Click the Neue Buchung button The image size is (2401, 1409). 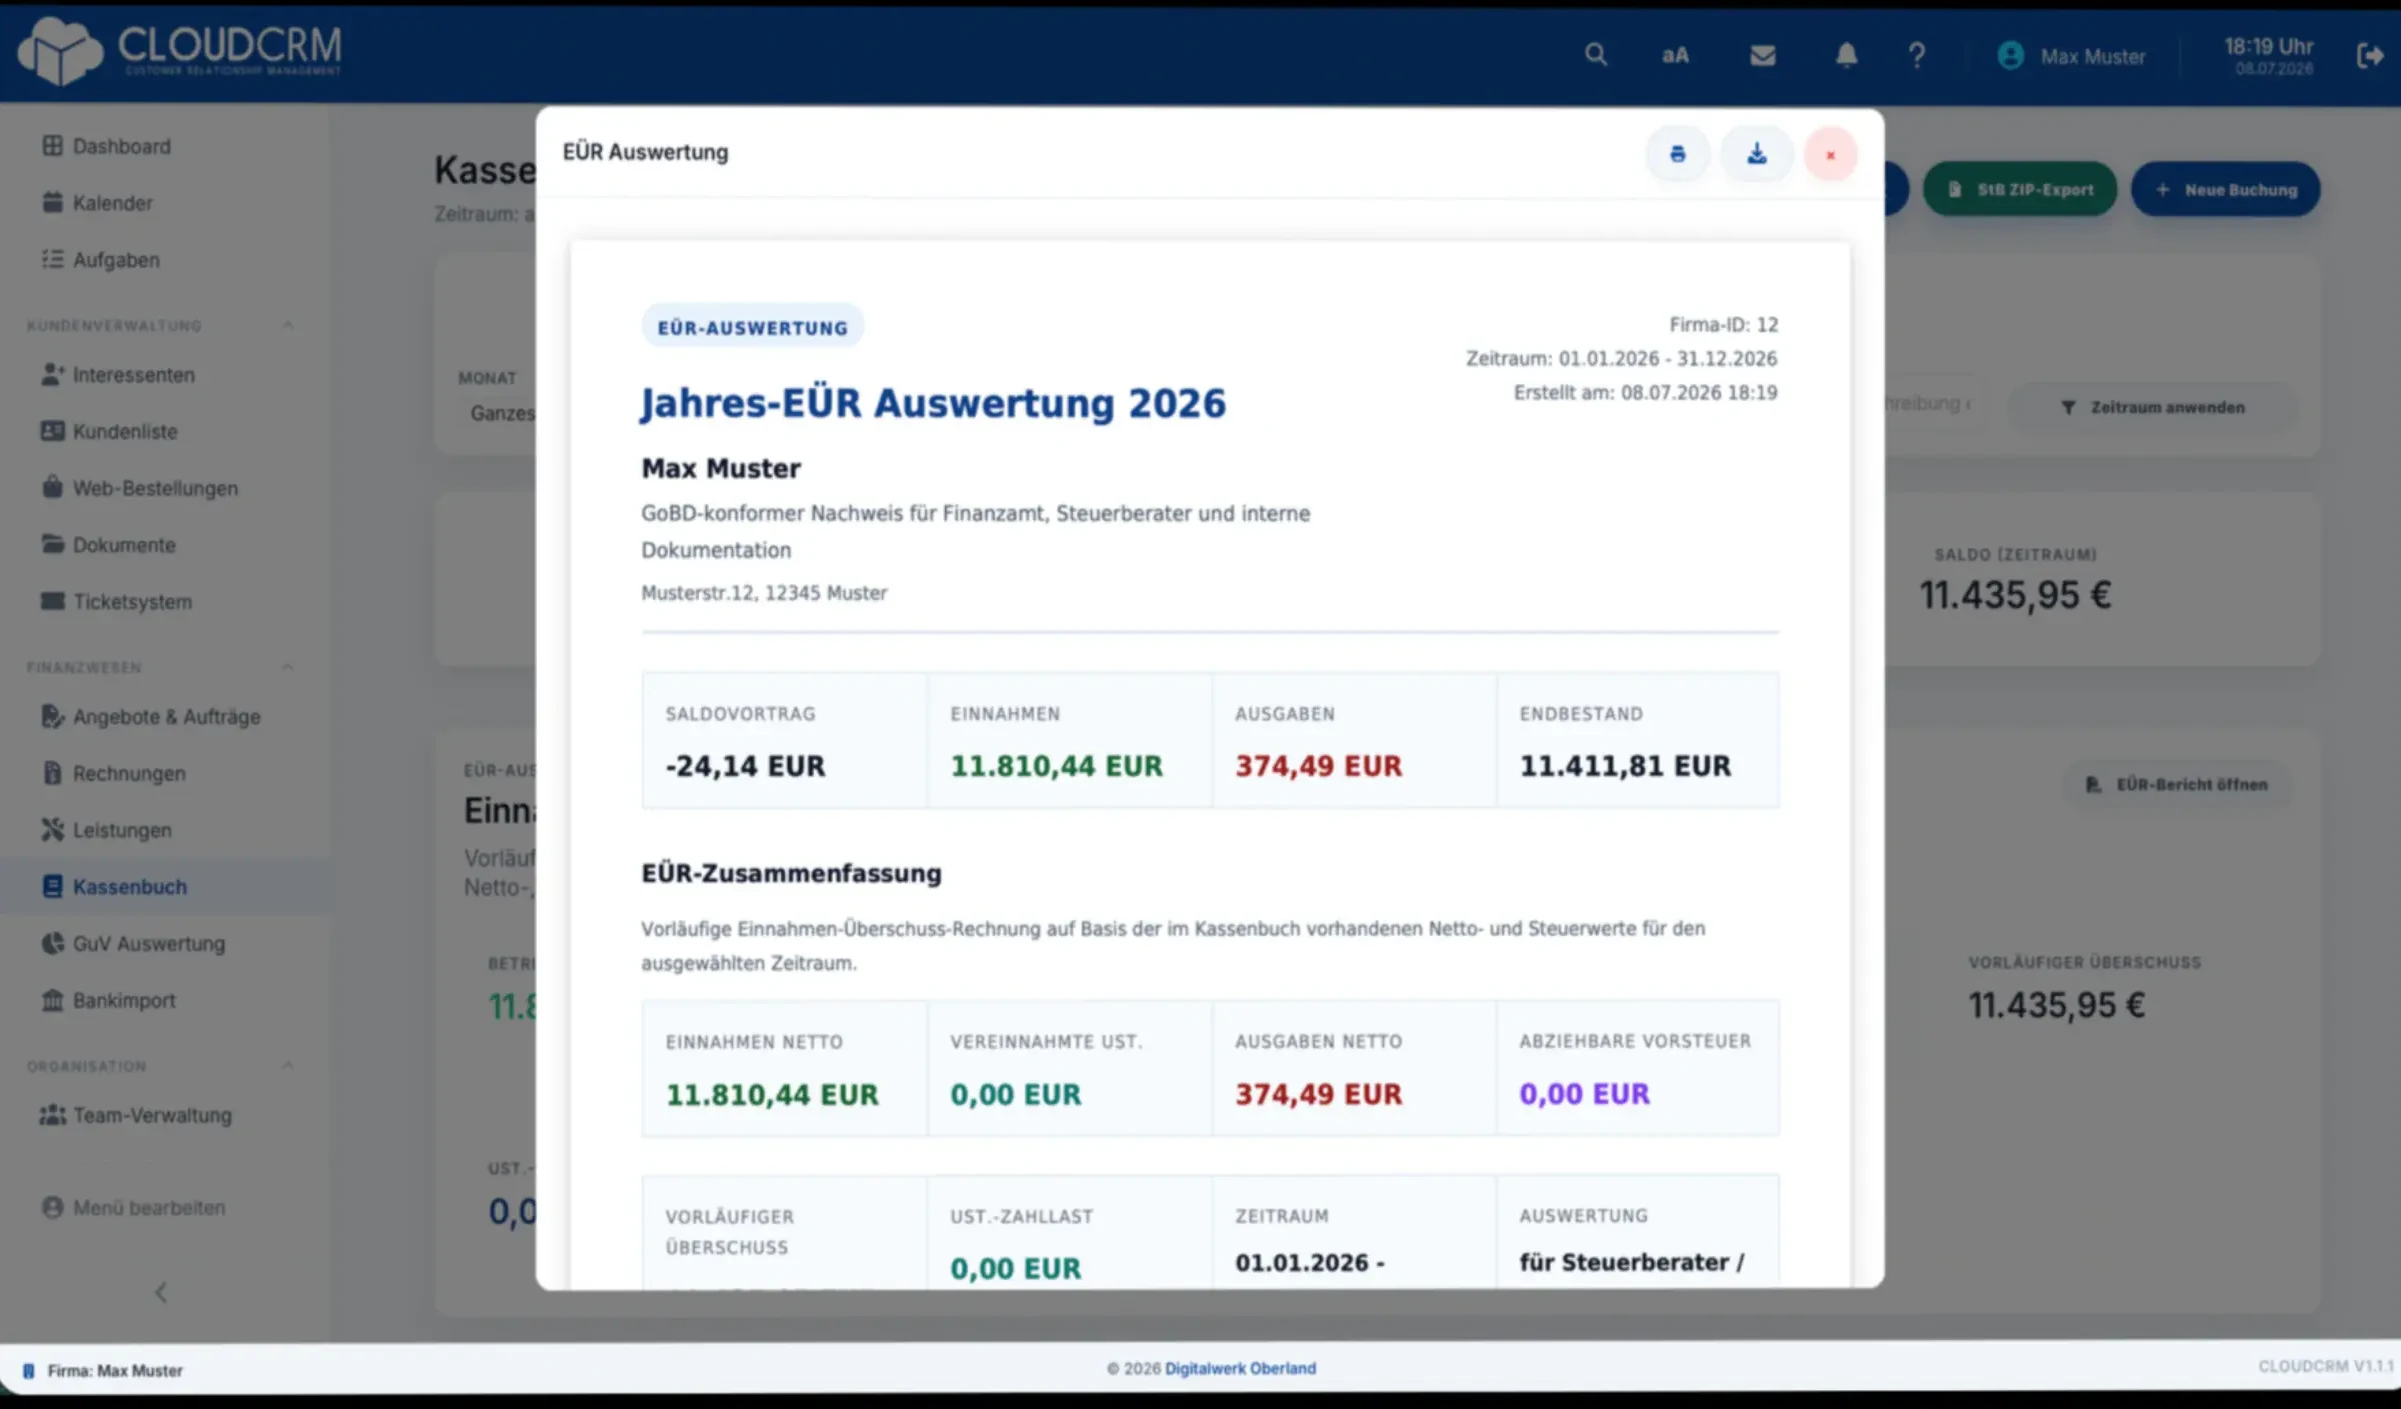click(2225, 189)
